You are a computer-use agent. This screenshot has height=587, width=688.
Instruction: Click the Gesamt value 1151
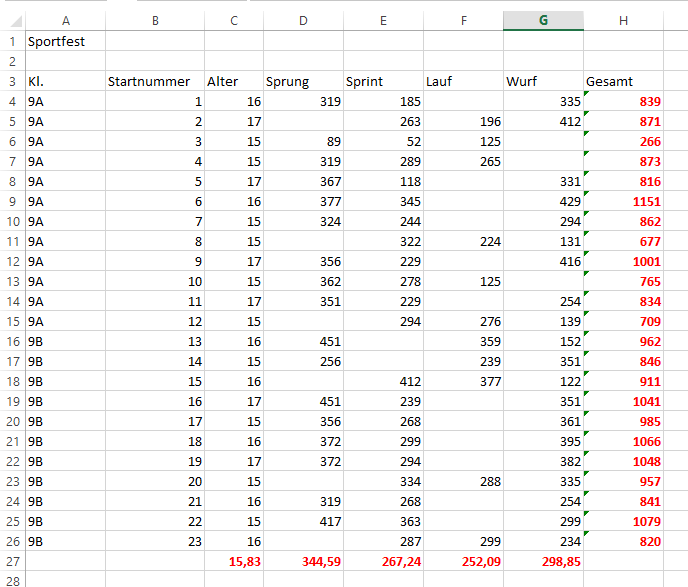635,202
